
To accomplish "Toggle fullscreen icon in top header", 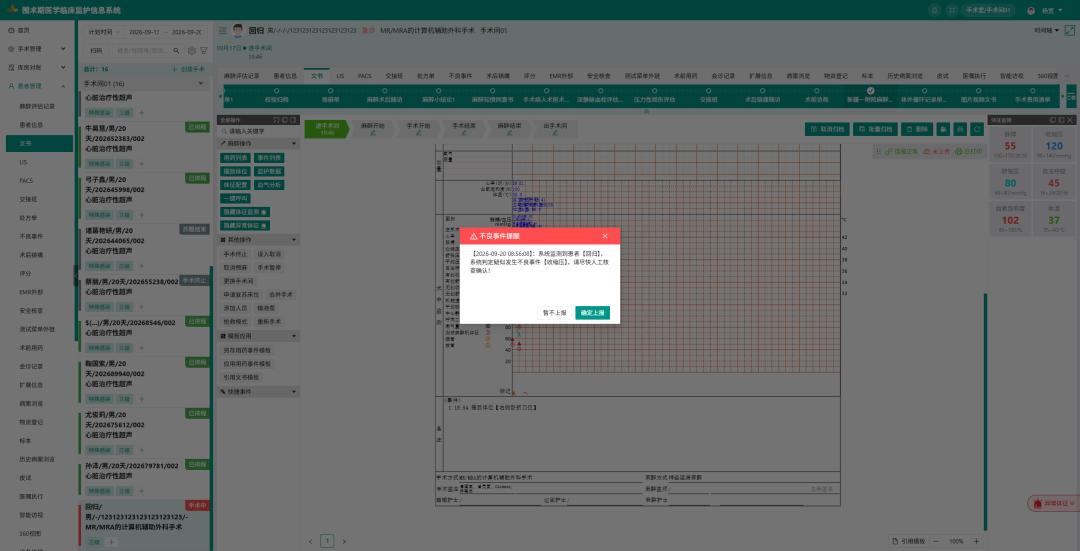I will [x=952, y=10].
